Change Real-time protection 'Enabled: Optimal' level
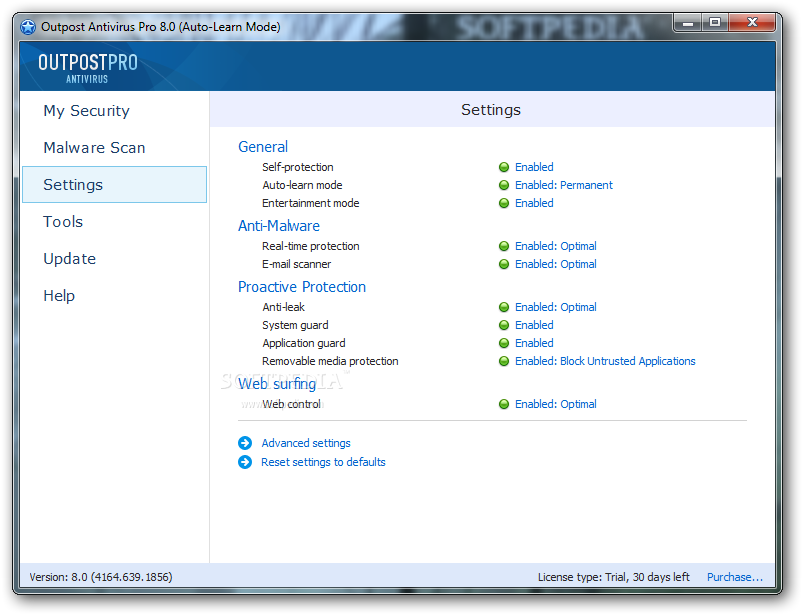The height and width of the screenshot is (615, 803). click(x=556, y=246)
